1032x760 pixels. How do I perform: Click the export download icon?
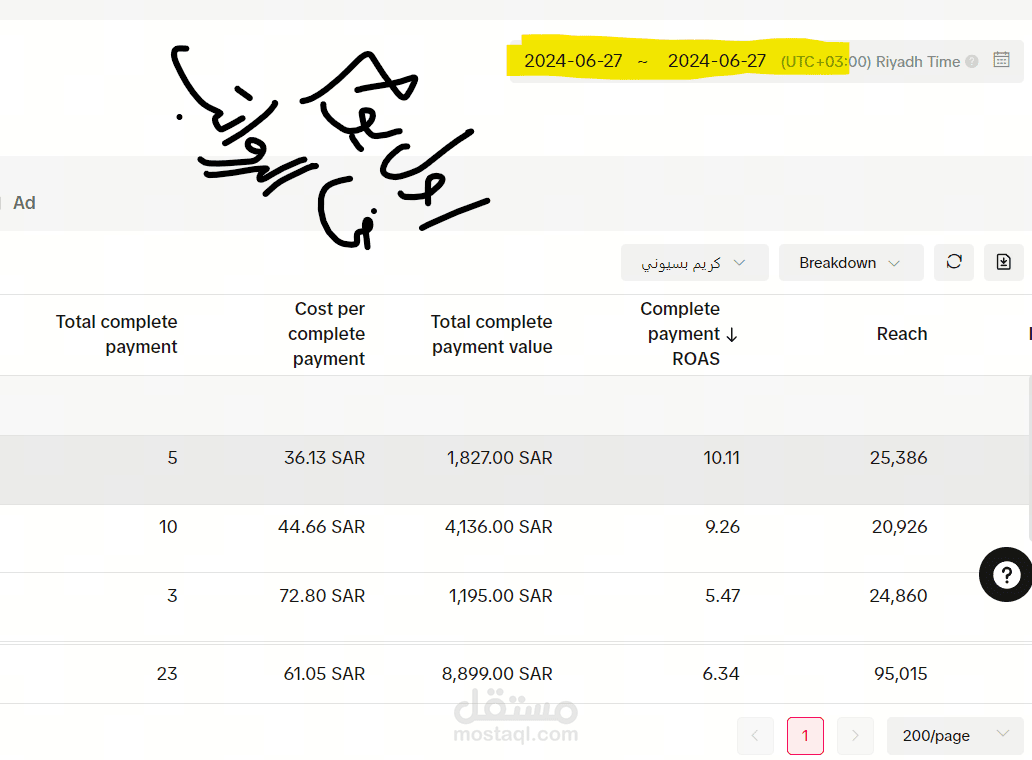[x=1004, y=262]
